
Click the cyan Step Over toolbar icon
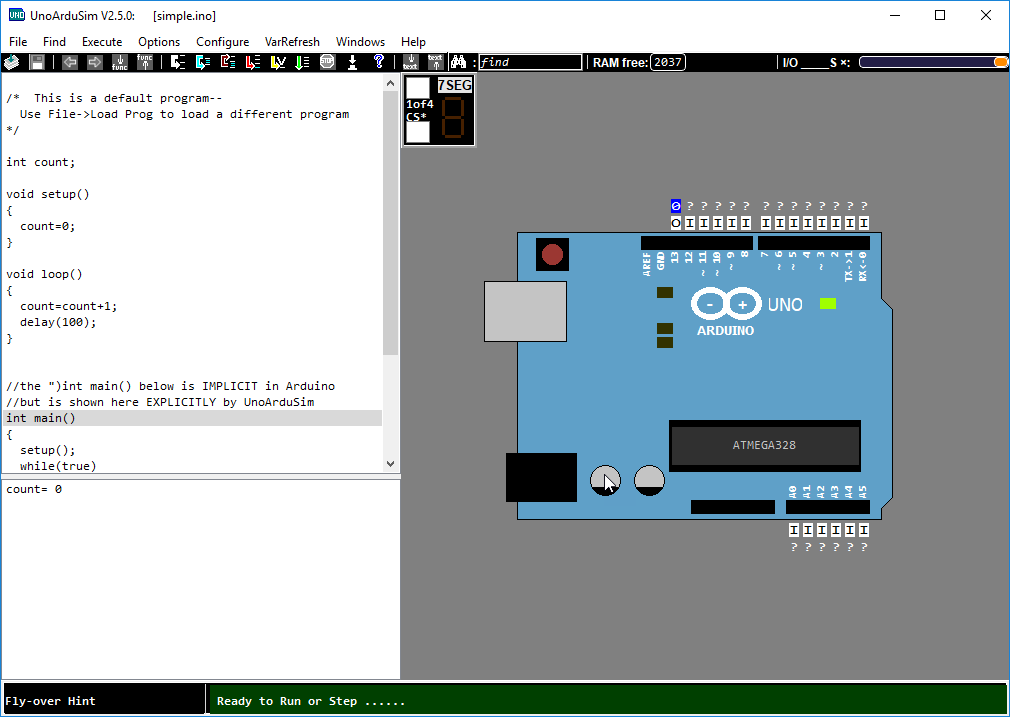click(x=203, y=62)
